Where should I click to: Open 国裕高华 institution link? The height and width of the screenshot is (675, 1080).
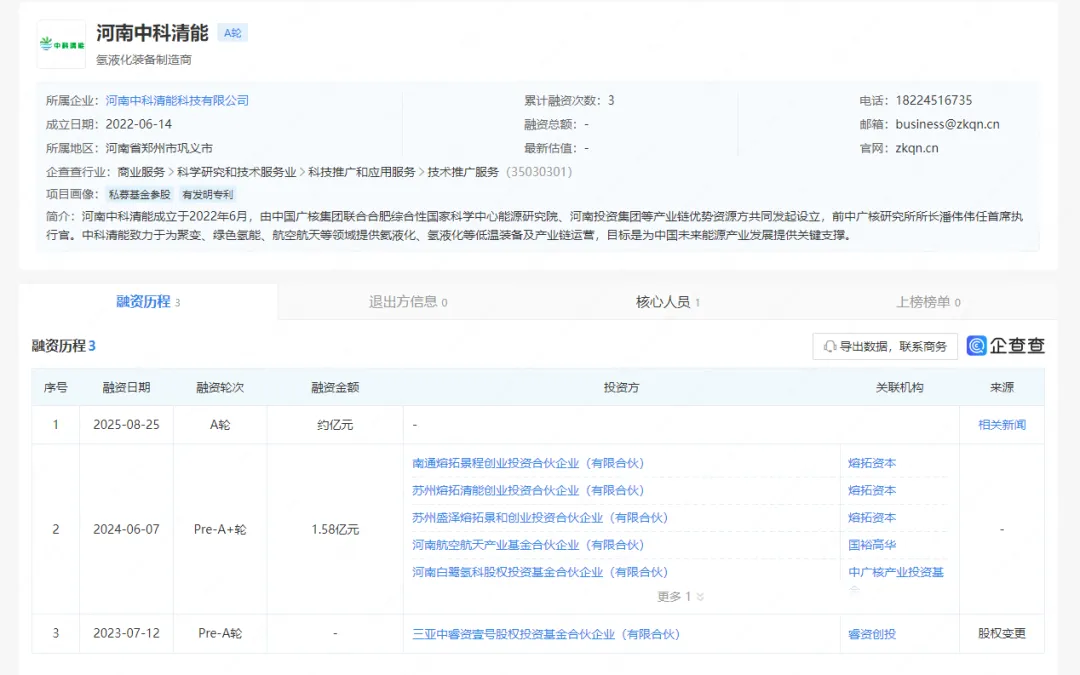point(872,545)
